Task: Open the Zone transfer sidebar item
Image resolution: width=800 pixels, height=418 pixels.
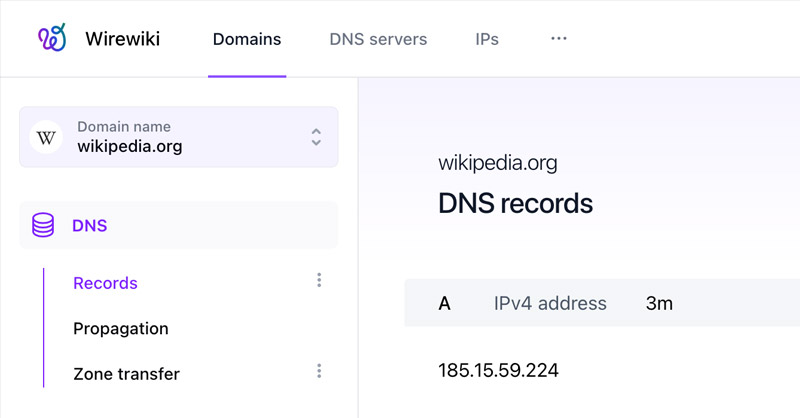Action: click(x=127, y=374)
